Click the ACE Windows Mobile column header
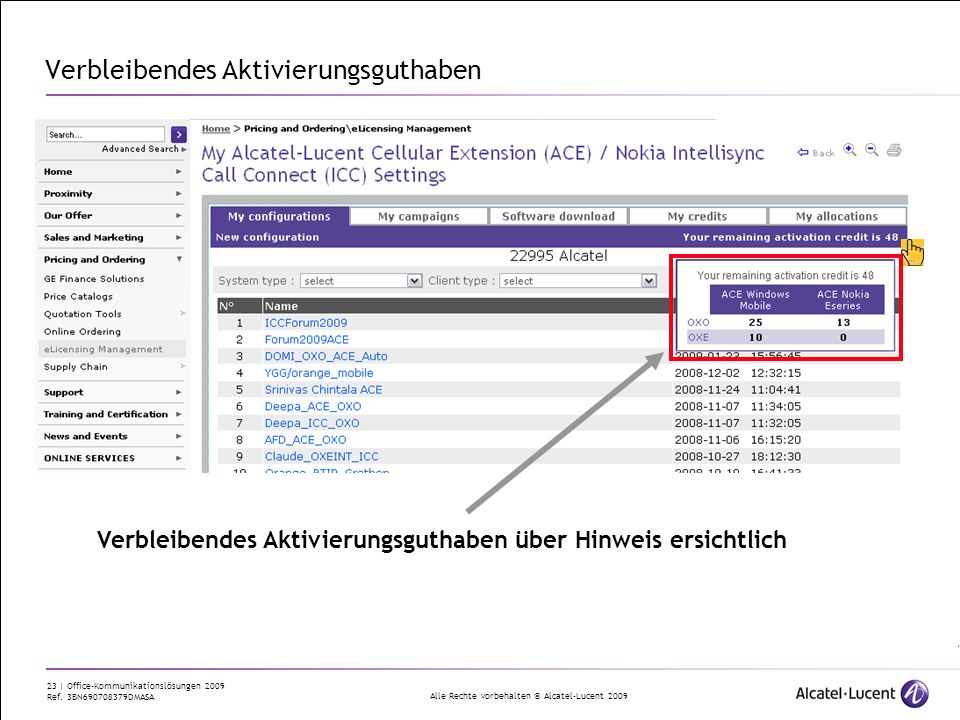The image size is (960, 720). click(755, 300)
